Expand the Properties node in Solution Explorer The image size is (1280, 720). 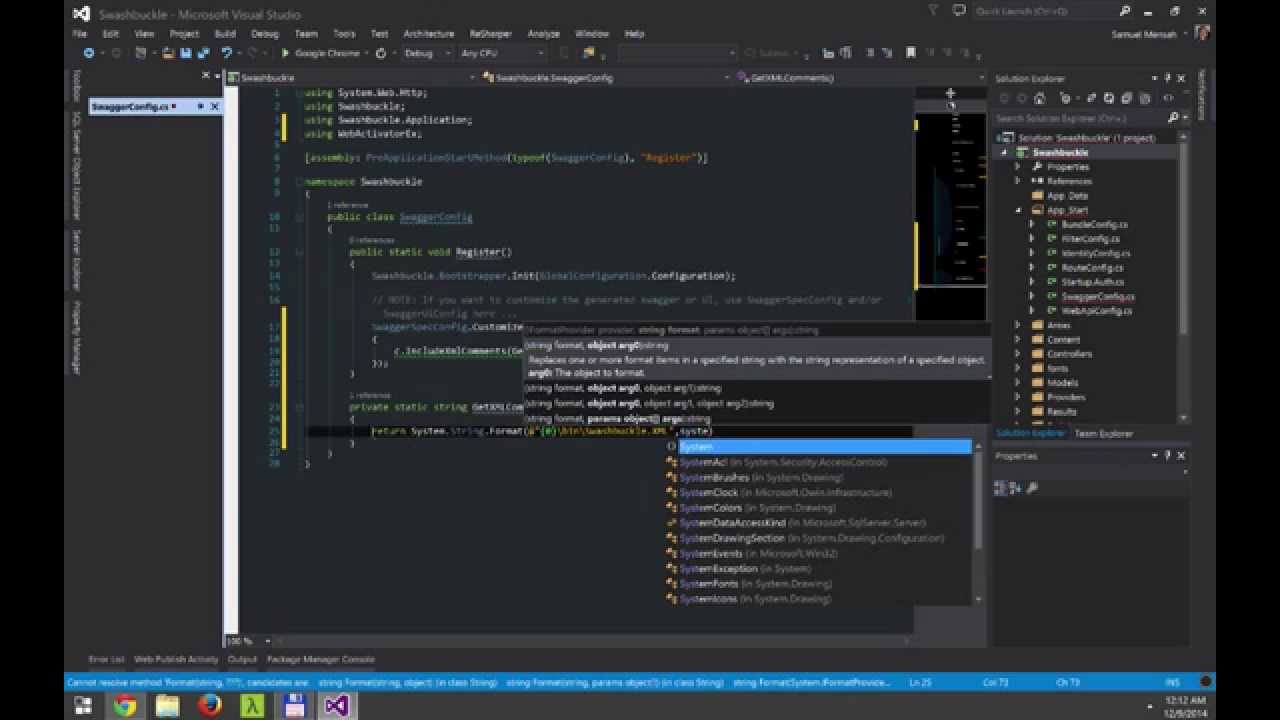click(1019, 167)
